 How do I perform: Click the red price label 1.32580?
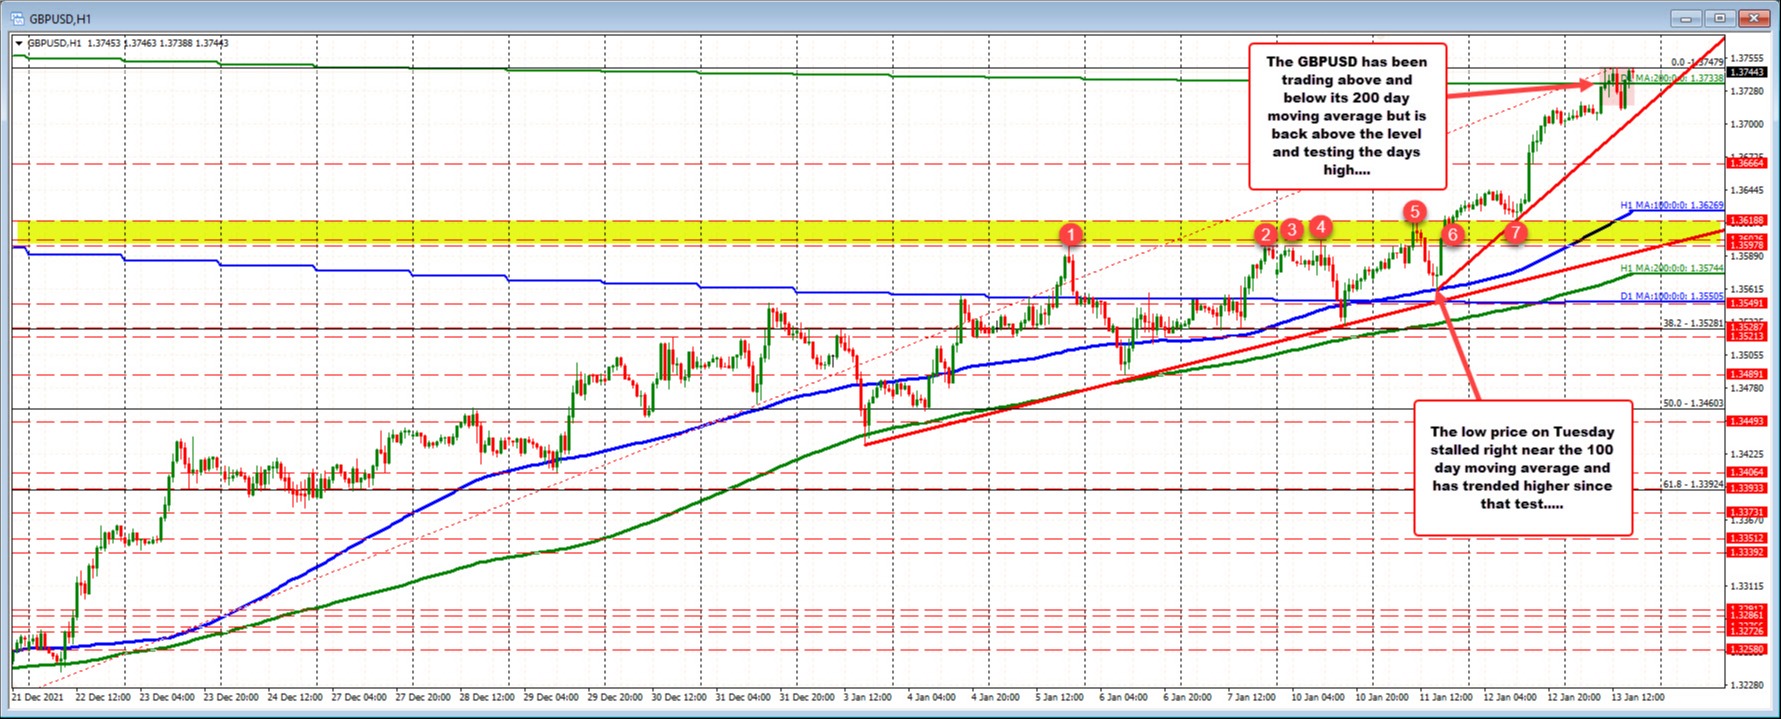click(1747, 649)
